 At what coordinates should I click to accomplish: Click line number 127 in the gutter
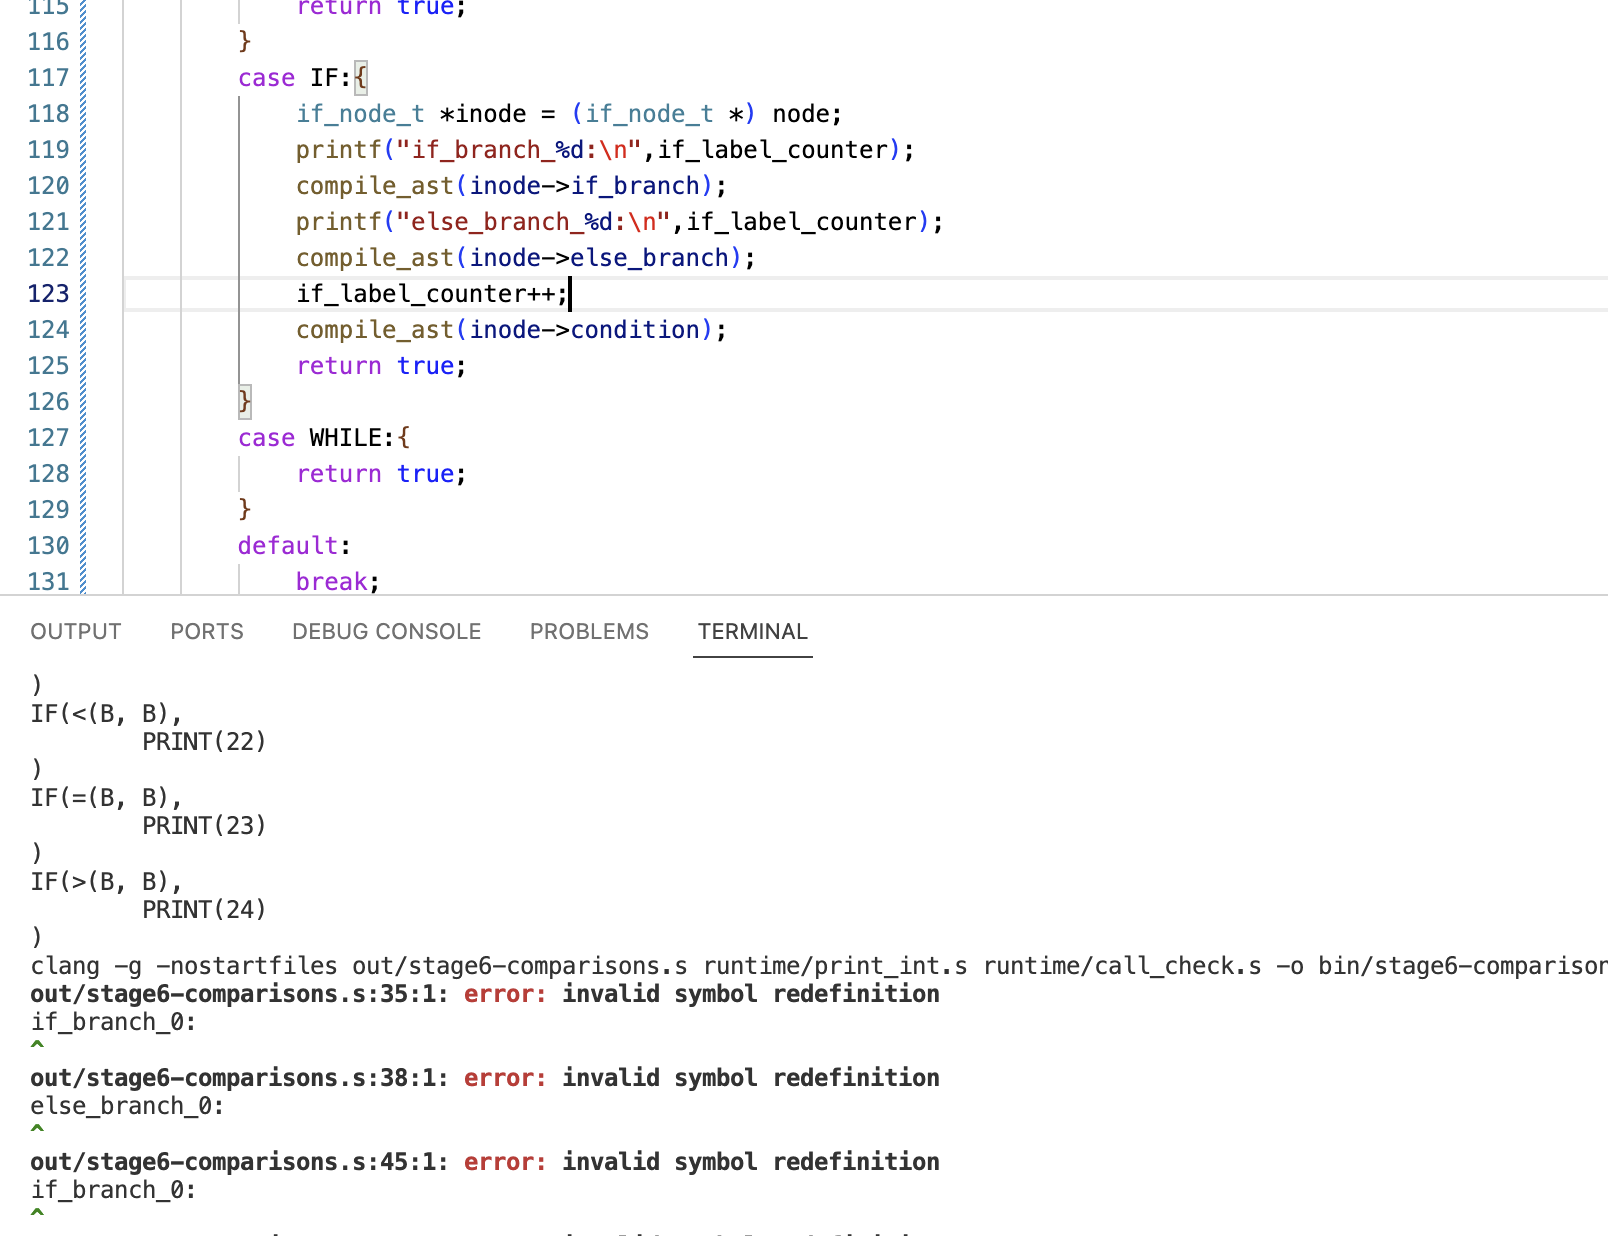pyautogui.click(x=48, y=438)
